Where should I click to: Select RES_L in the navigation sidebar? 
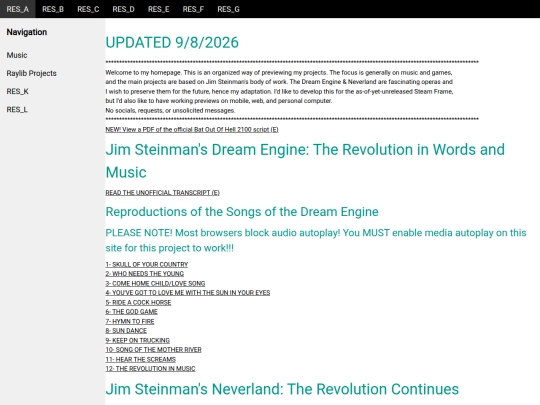tap(17, 110)
